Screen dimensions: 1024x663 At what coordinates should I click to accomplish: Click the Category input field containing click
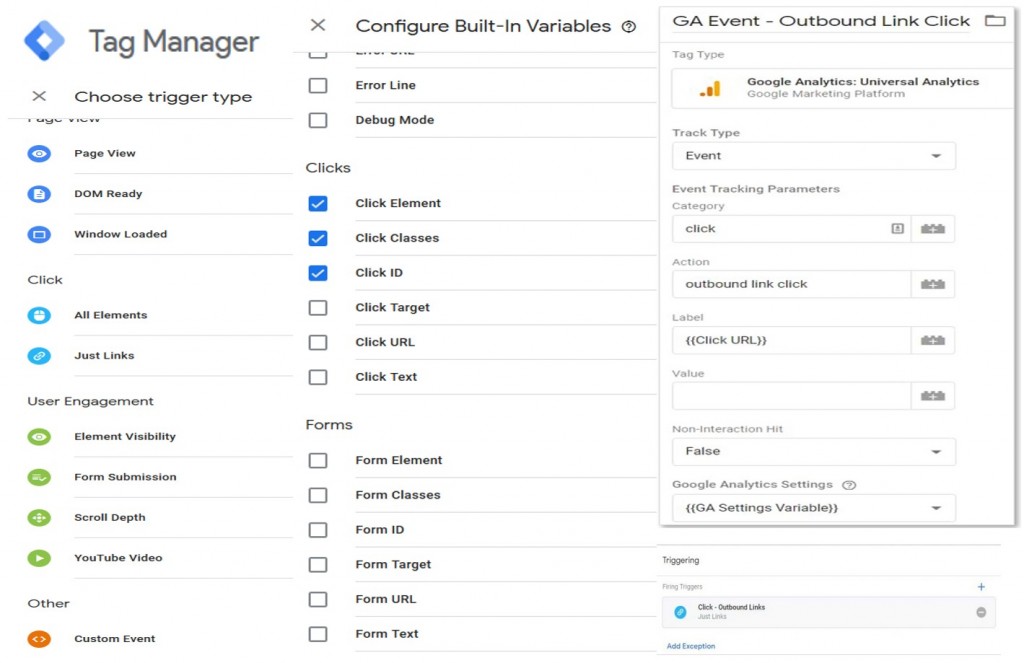pyautogui.click(x=792, y=229)
